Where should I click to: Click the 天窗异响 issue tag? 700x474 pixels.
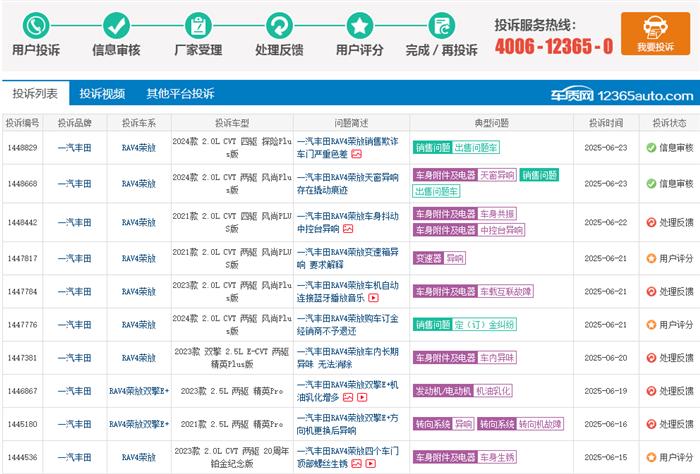tap(497, 175)
